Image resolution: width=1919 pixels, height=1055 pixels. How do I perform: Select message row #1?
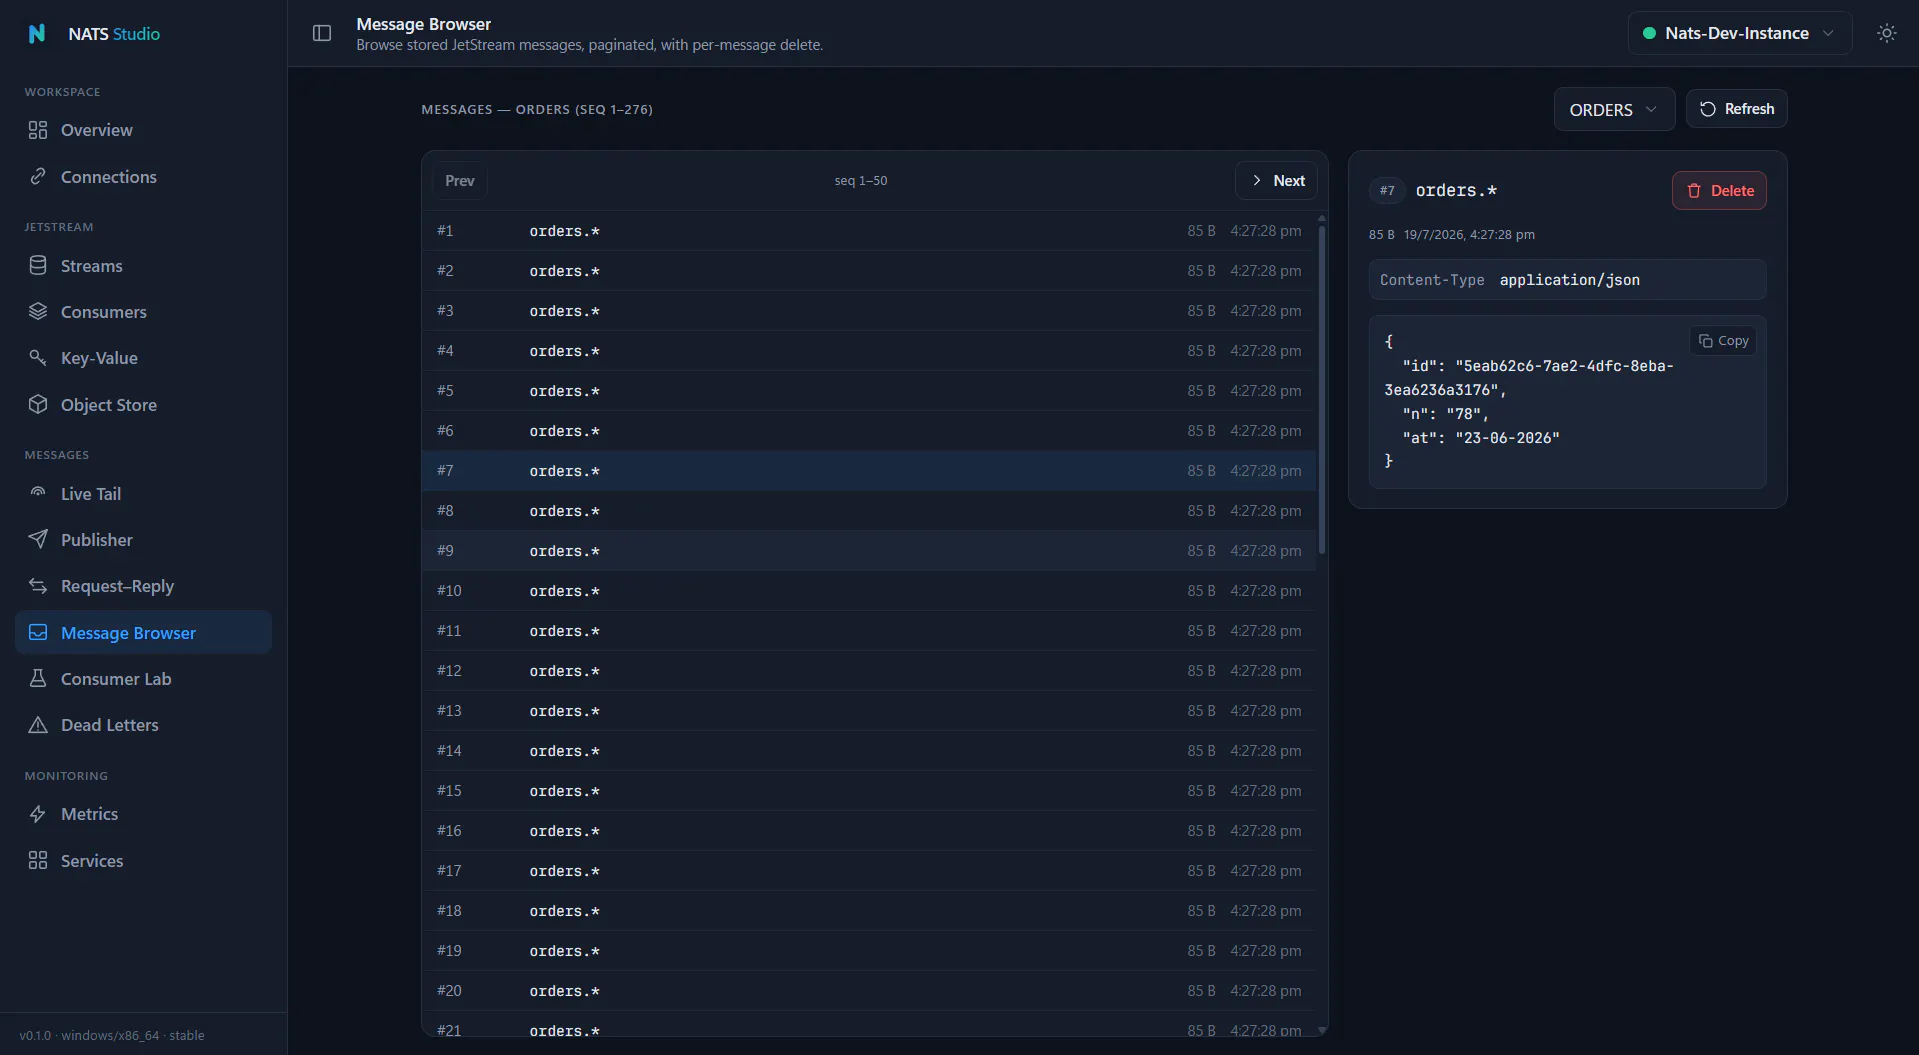click(869, 230)
